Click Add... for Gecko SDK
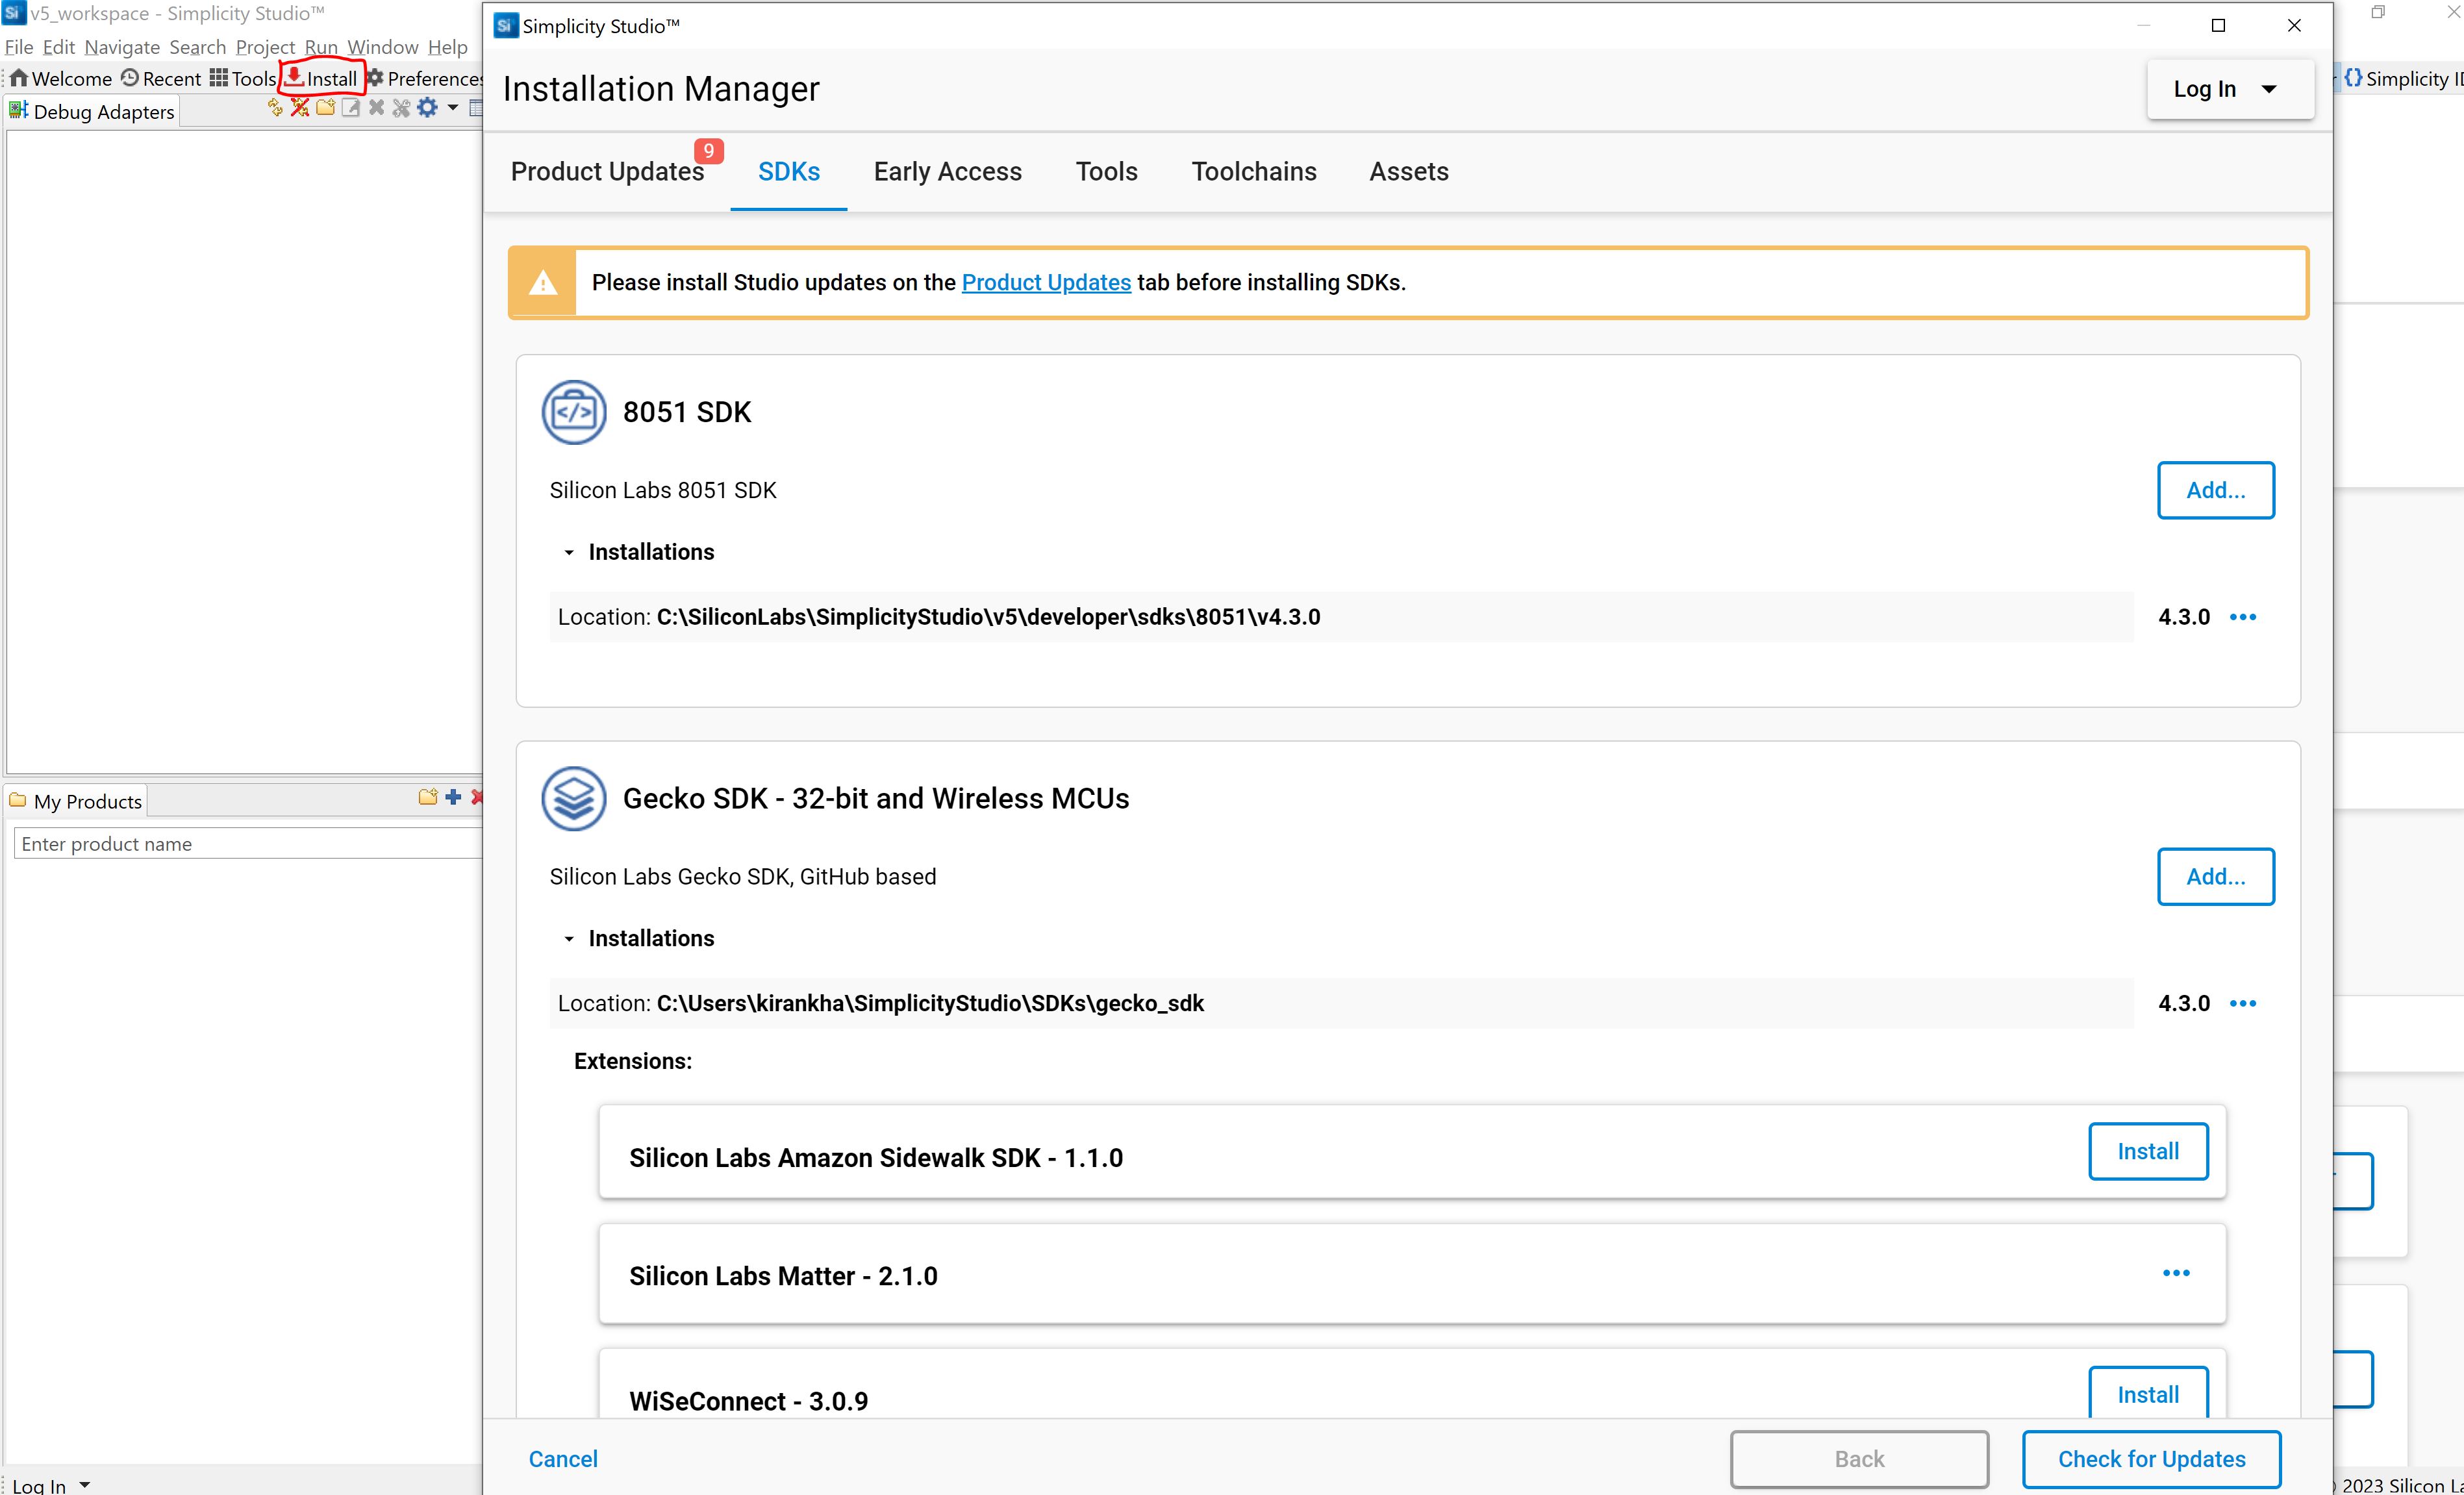The height and width of the screenshot is (1495, 2464). (x=2216, y=877)
